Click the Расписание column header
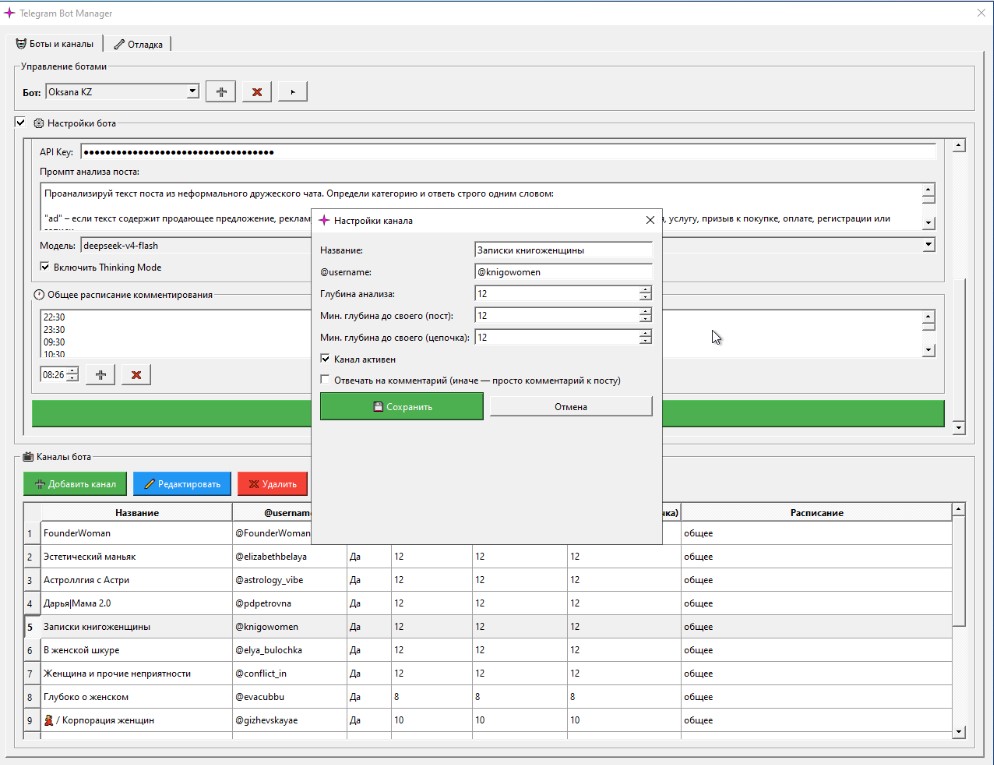 click(816, 512)
